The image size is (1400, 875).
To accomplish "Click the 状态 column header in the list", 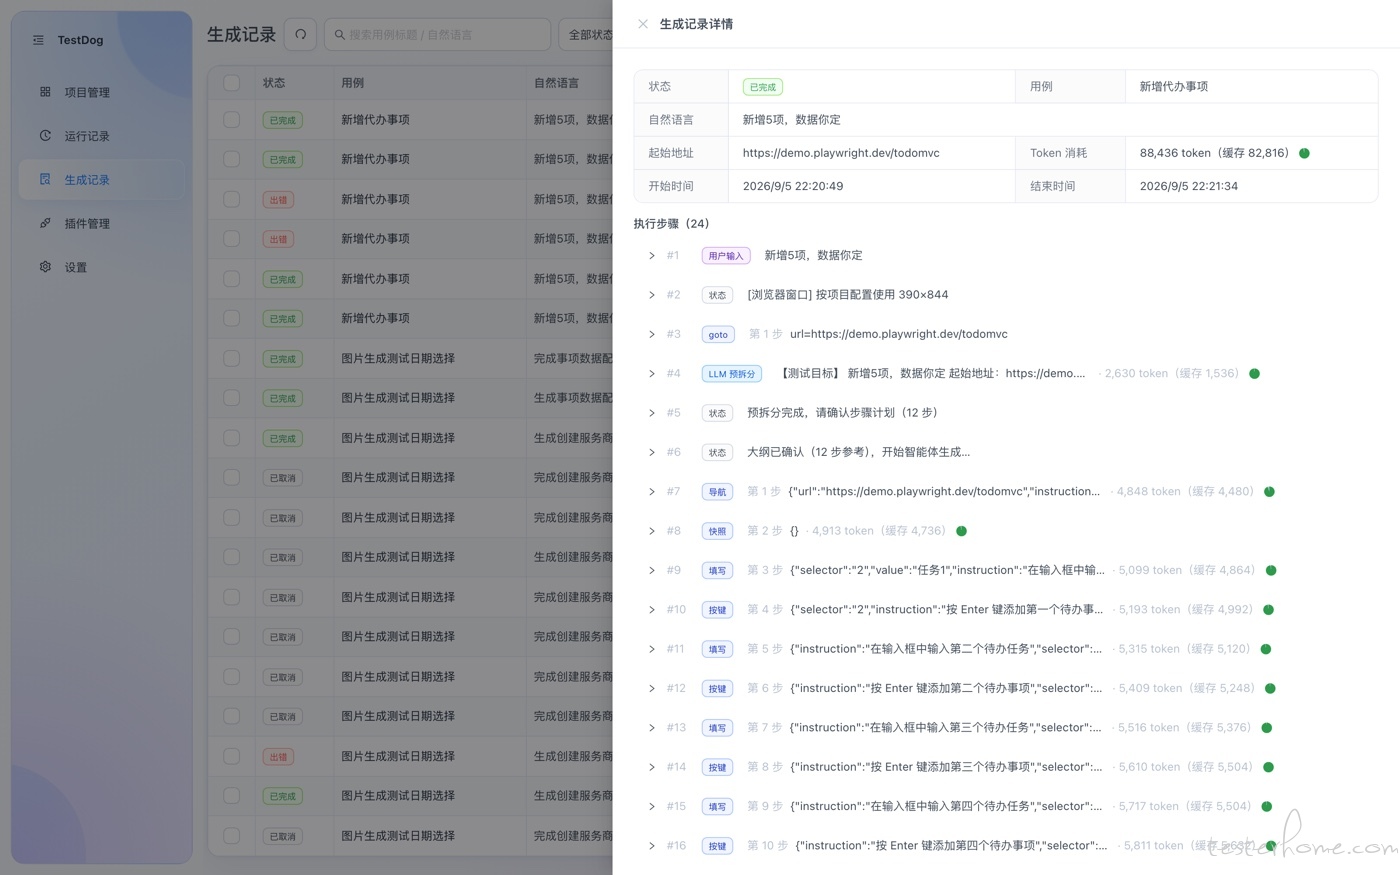I will [x=274, y=83].
